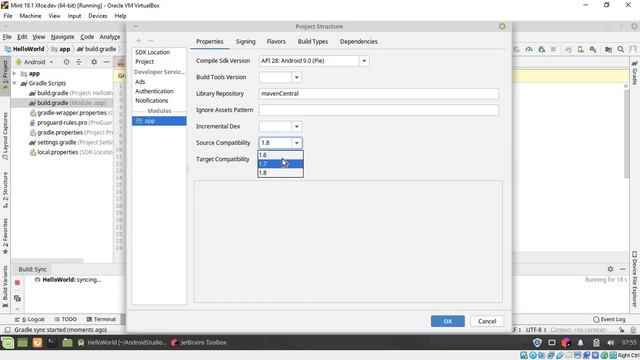
Task: Open the Android view selector dropdown
Action: 35,62
